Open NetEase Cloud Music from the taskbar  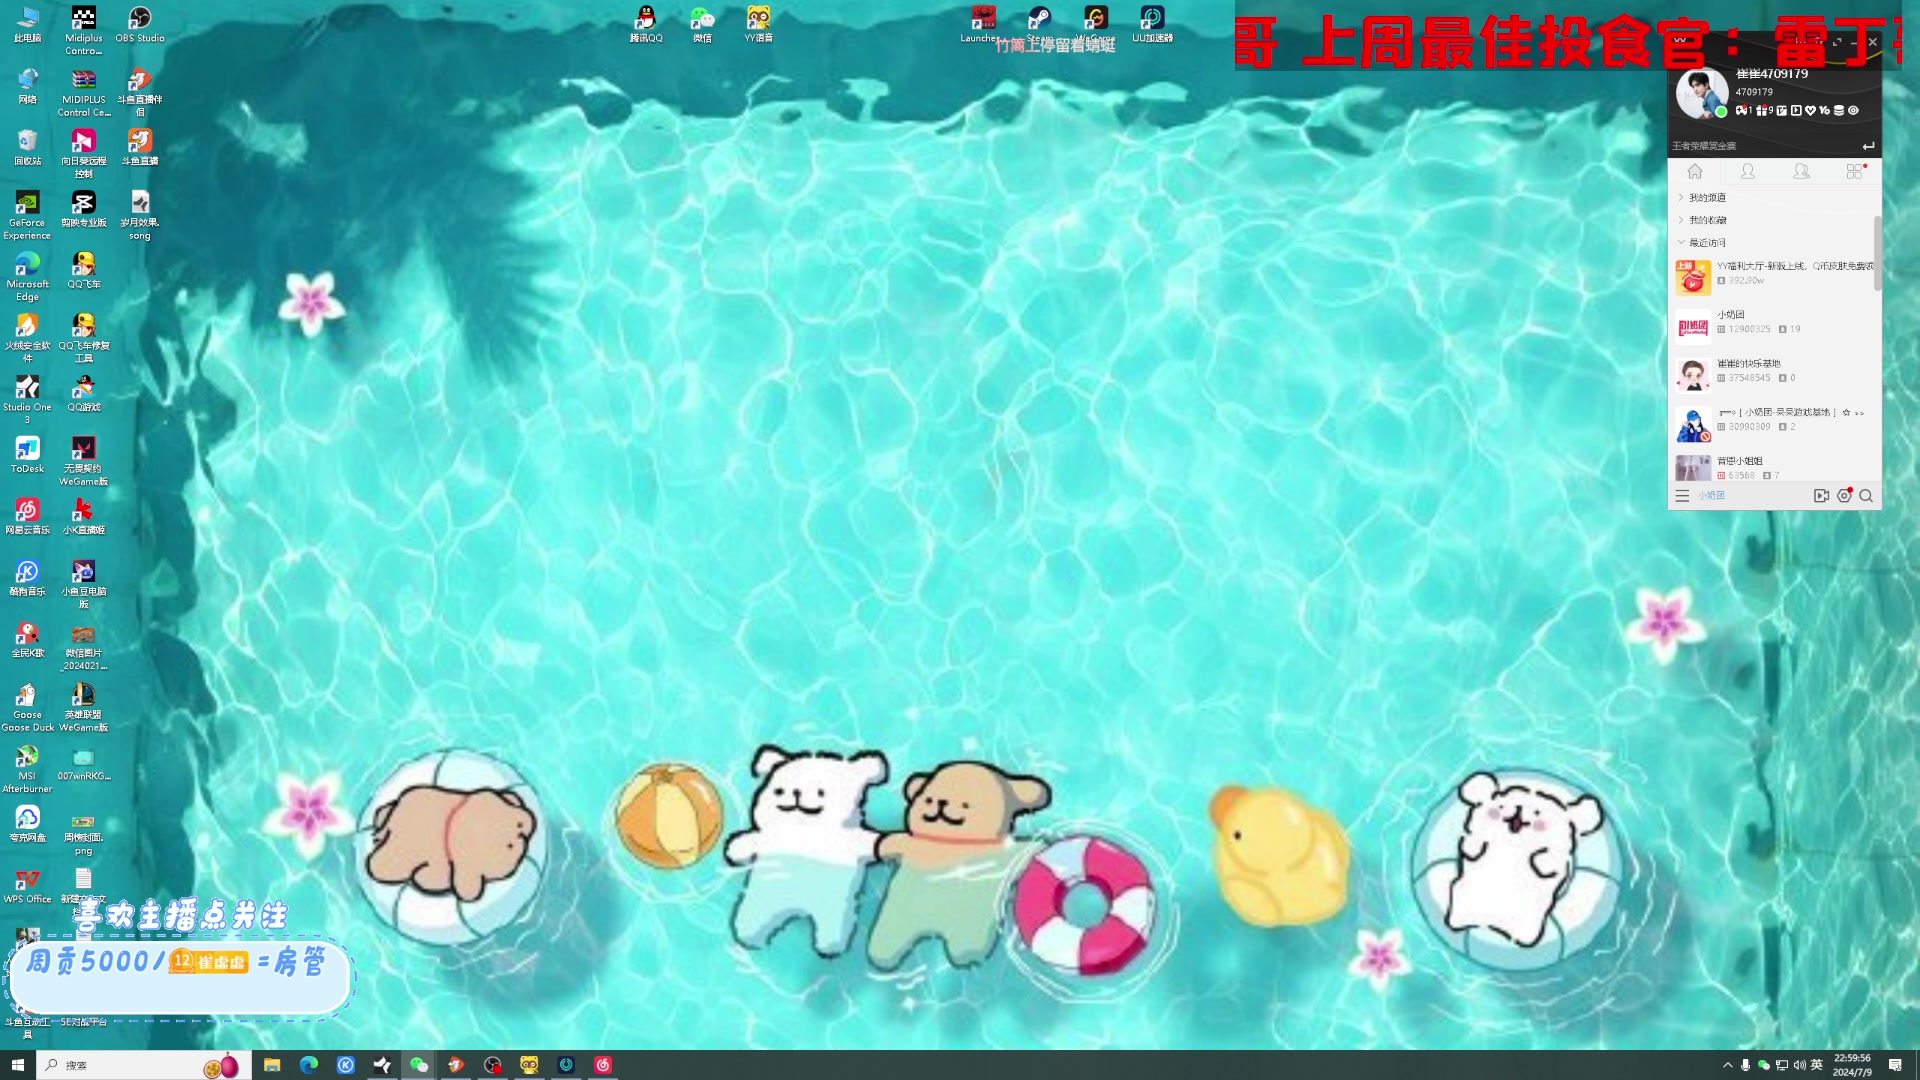pos(603,1065)
